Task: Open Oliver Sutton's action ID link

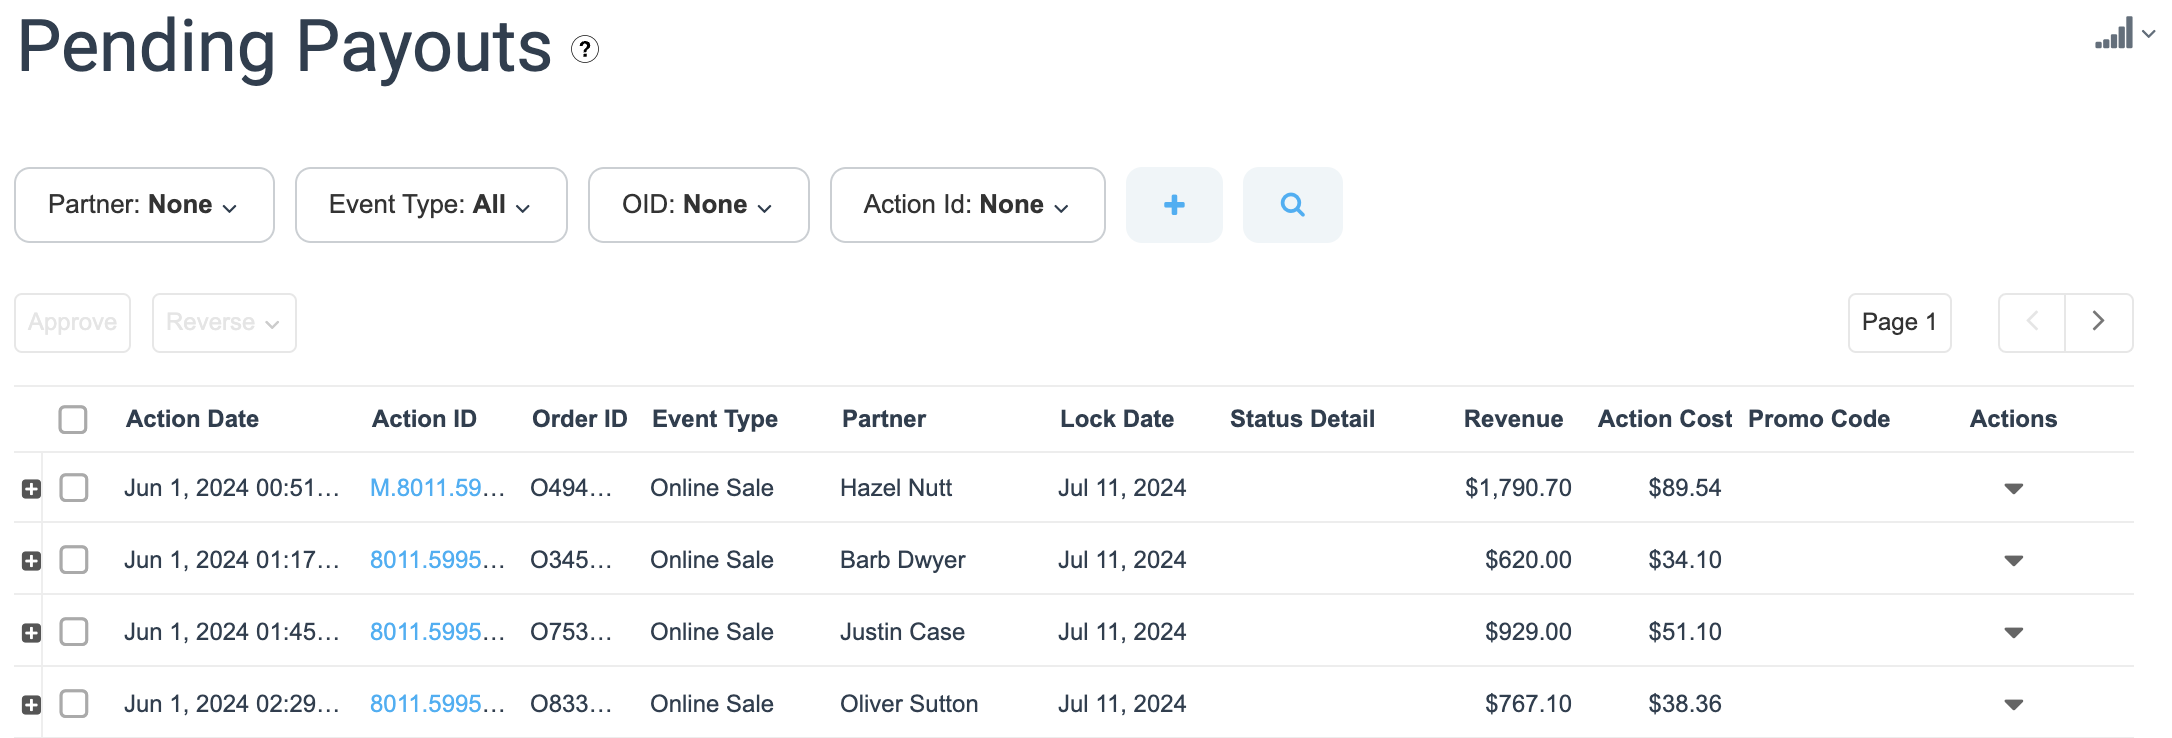Action: pos(437,704)
